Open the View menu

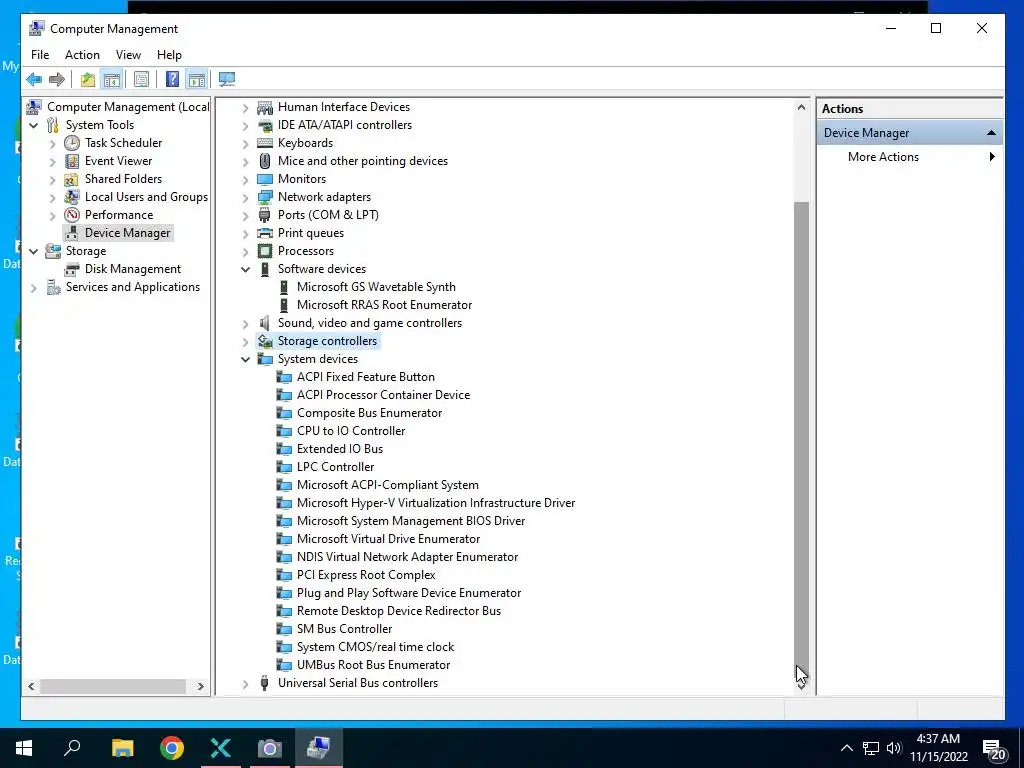[x=128, y=55]
